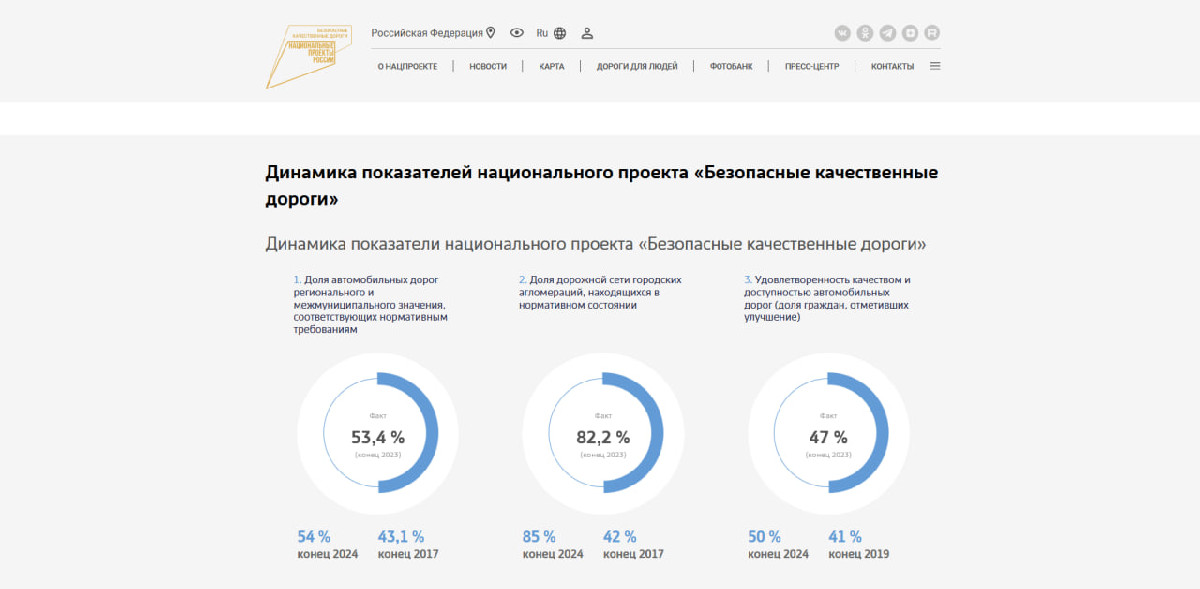Screen dimensions: 1200x589
Task: Toggle the visually impaired eye icon
Action: click(517, 33)
